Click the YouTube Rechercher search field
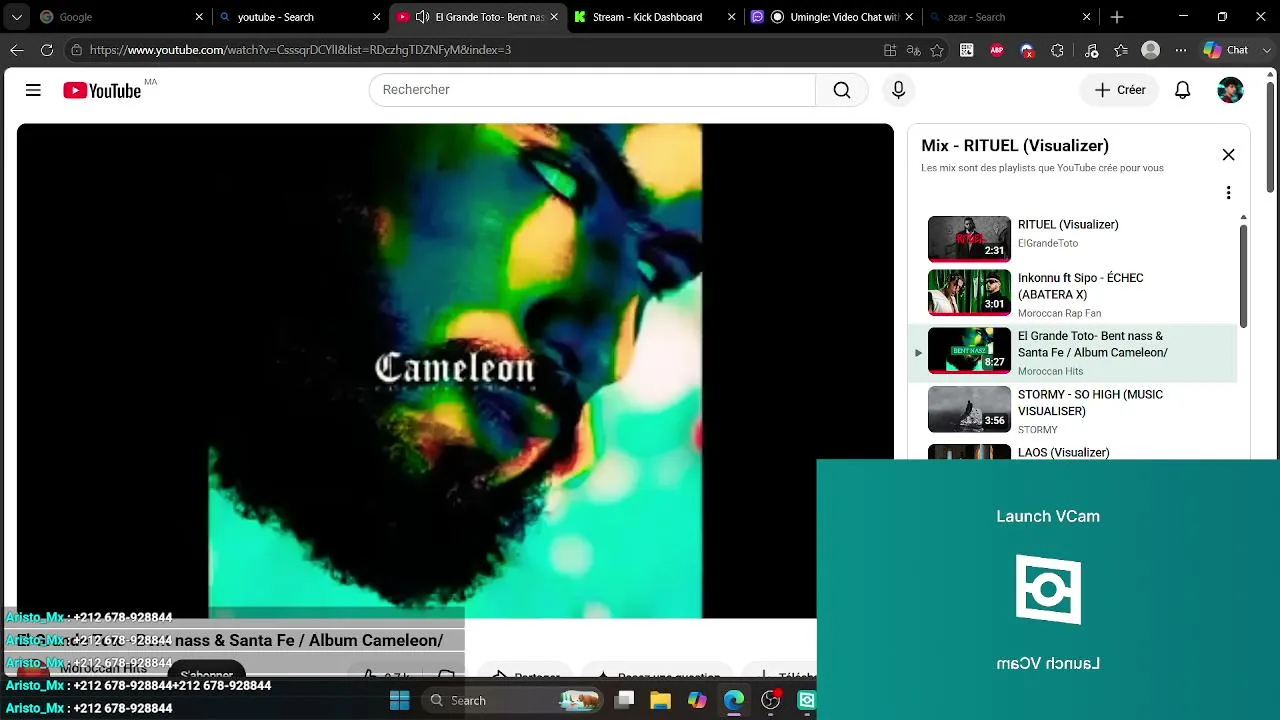The image size is (1280, 720). 592,90
